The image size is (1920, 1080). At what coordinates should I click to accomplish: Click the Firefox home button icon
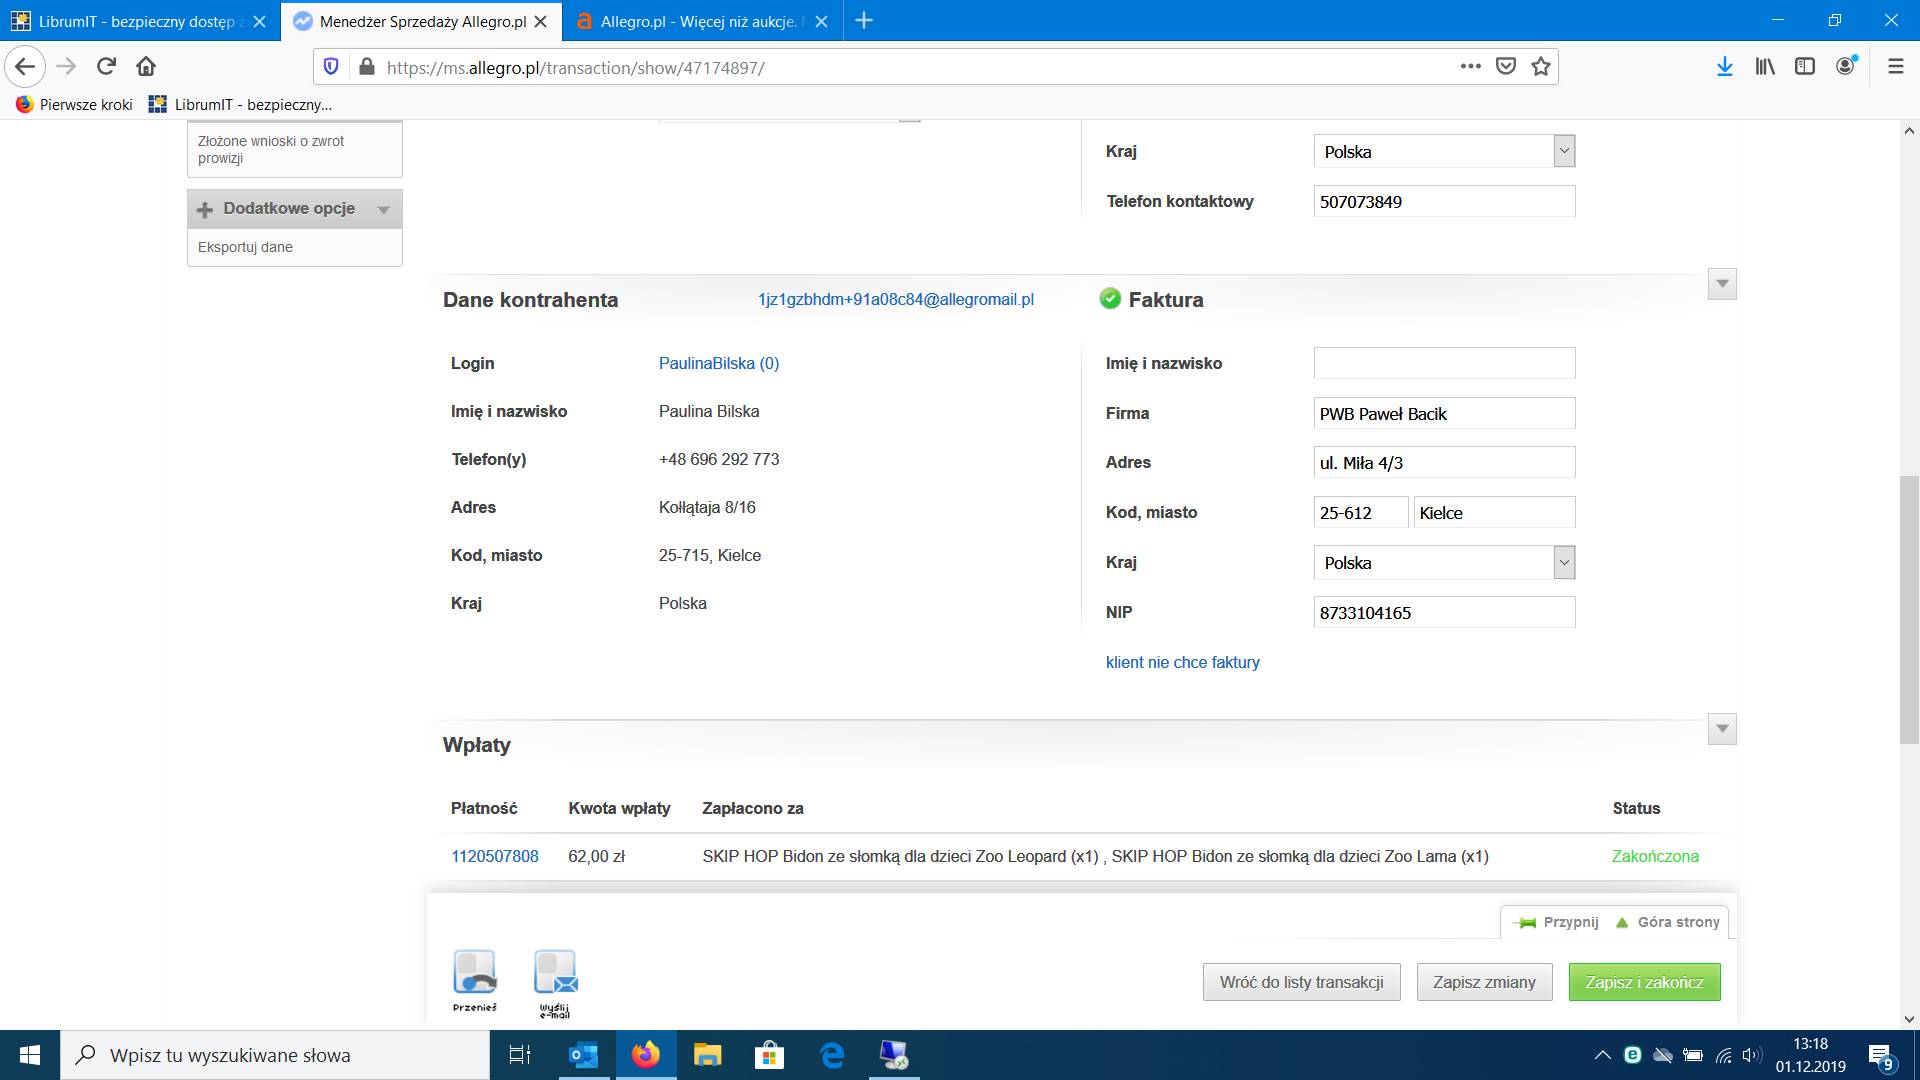point(146,67)
